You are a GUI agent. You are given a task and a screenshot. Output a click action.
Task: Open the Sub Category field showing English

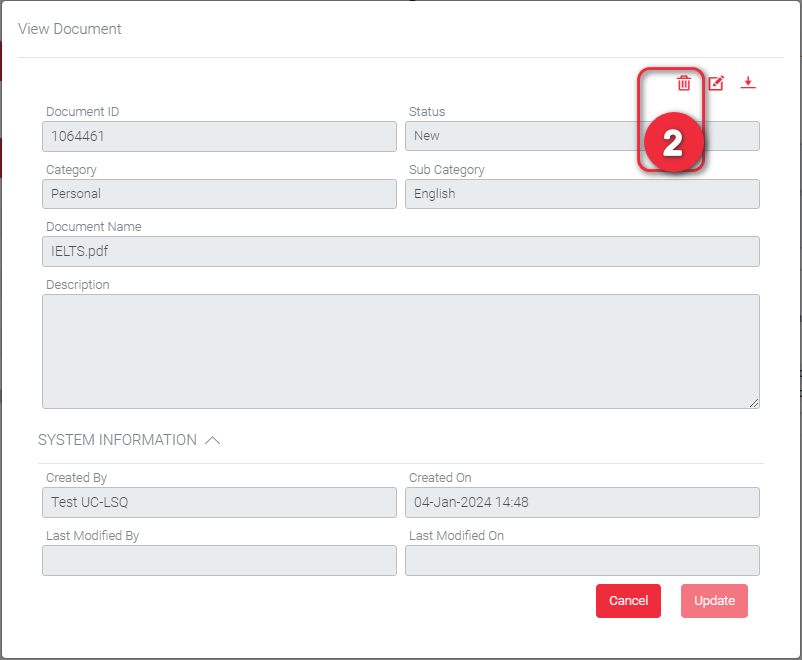click(x=582, y=194)
